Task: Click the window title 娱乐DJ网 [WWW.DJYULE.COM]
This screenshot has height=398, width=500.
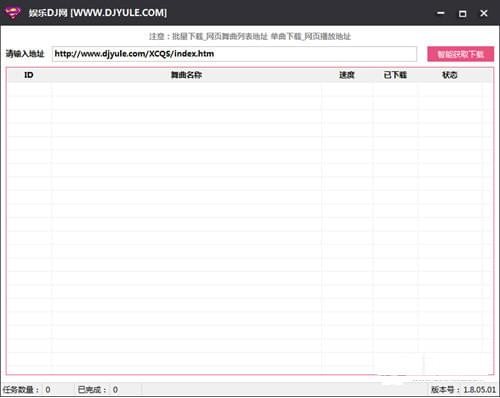Action: tap(98, 13)
